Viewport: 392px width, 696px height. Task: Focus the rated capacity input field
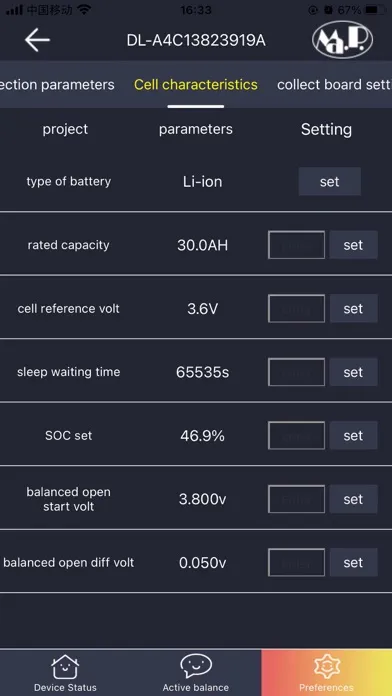click(x=297, y=245)
